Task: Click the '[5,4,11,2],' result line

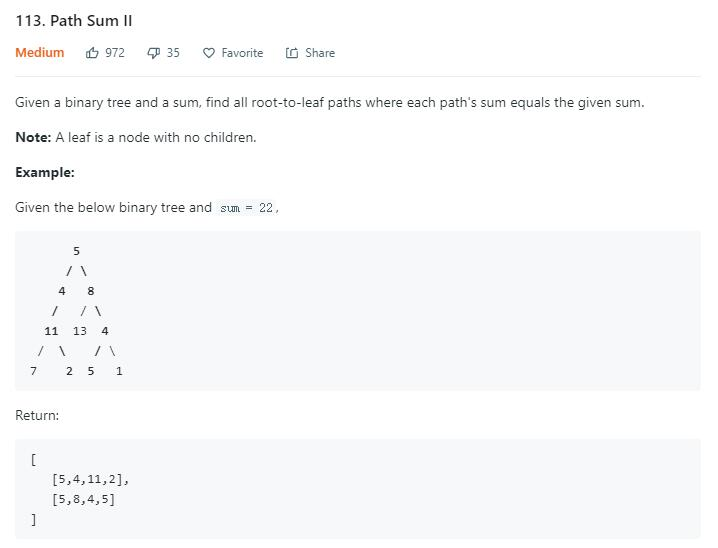Action: point(91,479)
